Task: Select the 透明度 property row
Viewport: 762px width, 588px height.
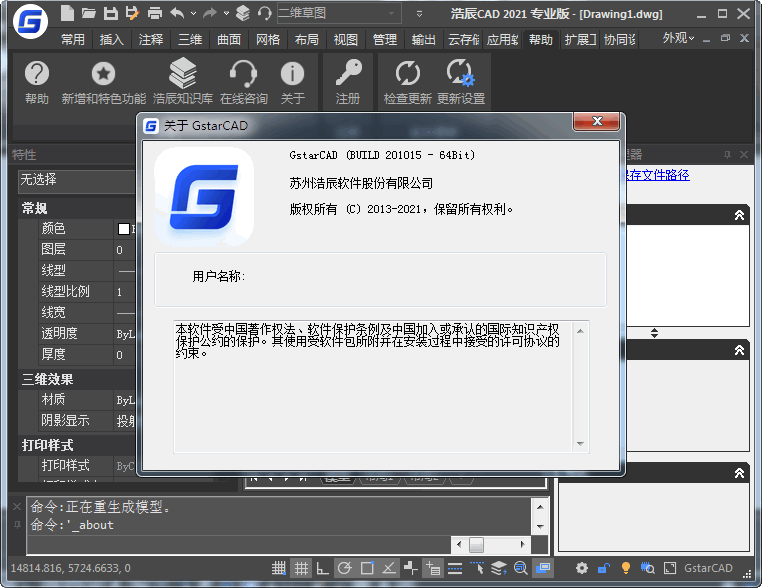Action: click(x=78, y=334)
